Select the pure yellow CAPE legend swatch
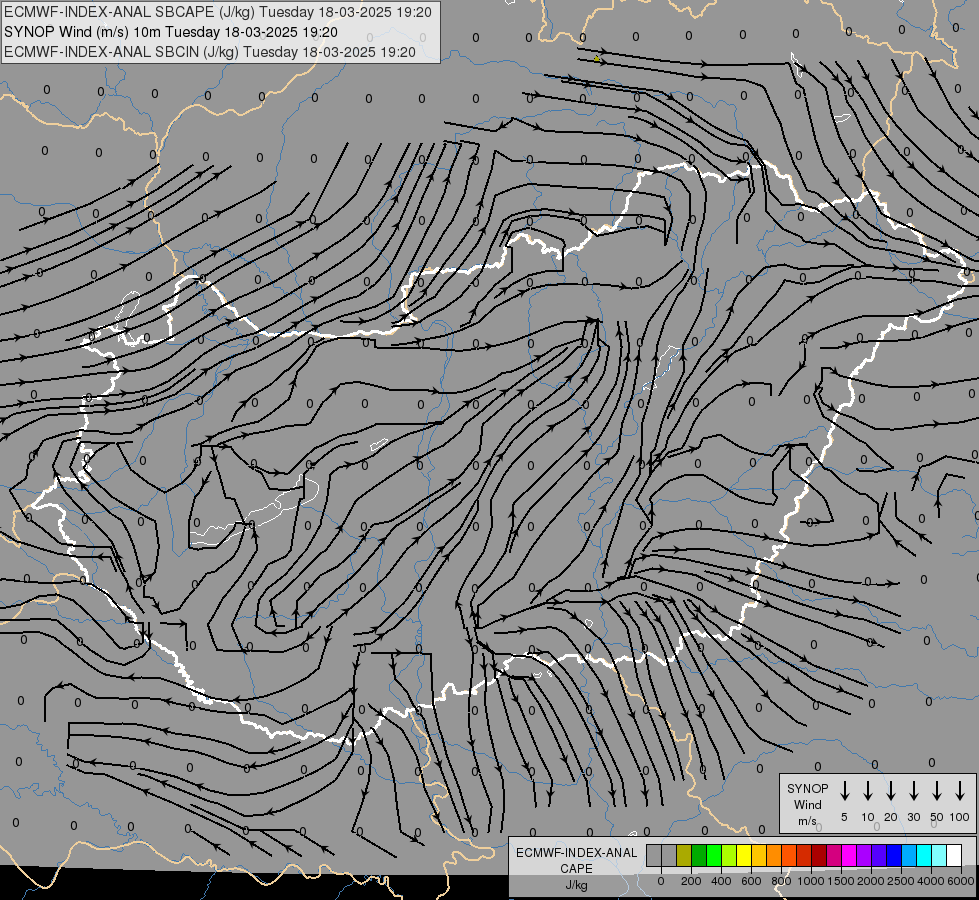 744,855
